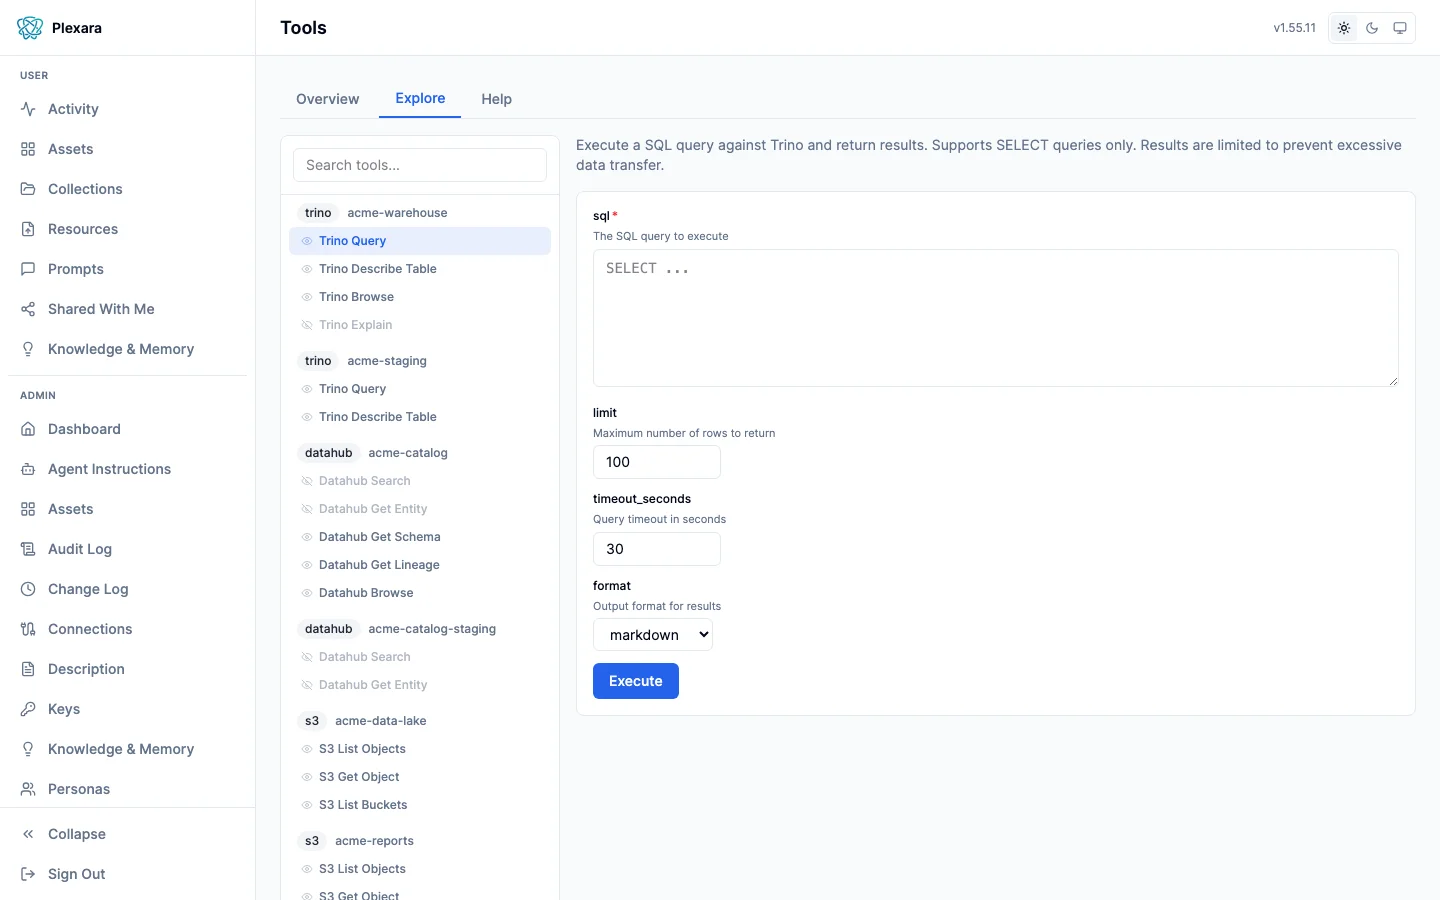The width and height of the screenshot is (1440, 900).
Task: Open the format markdown dropdown
Action: [x=653, y=635]
